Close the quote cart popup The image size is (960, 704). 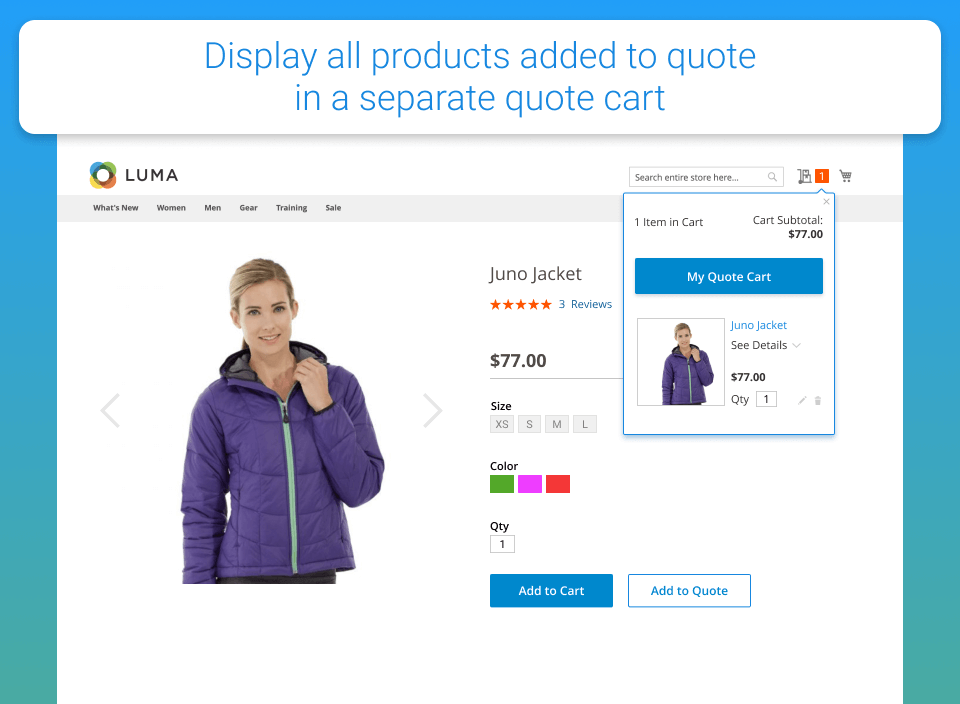coord(826,201)
